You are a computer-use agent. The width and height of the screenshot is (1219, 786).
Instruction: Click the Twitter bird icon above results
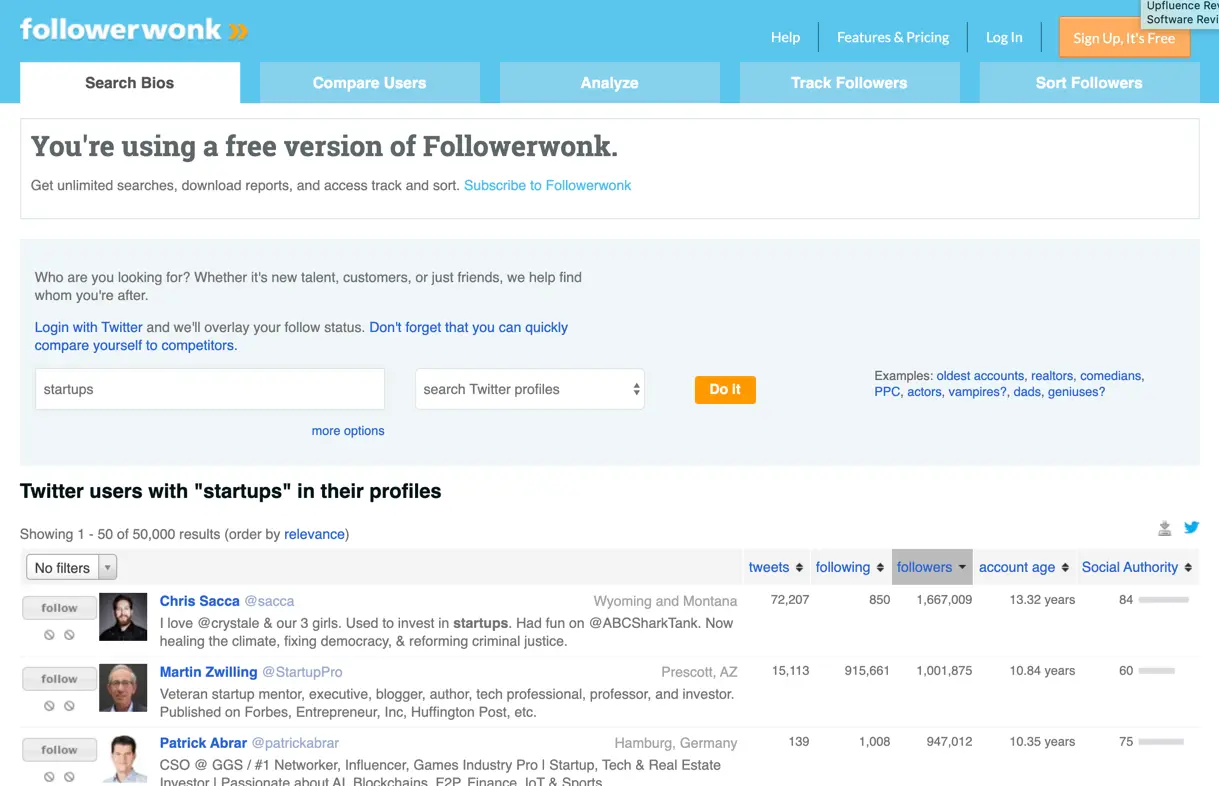1191,527
